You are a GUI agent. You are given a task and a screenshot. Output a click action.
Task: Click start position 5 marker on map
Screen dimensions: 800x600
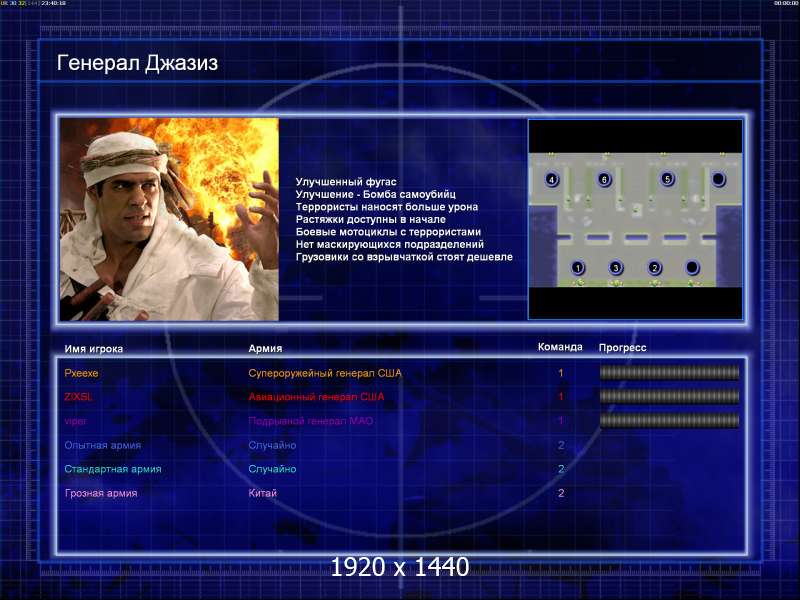point(667,179)
